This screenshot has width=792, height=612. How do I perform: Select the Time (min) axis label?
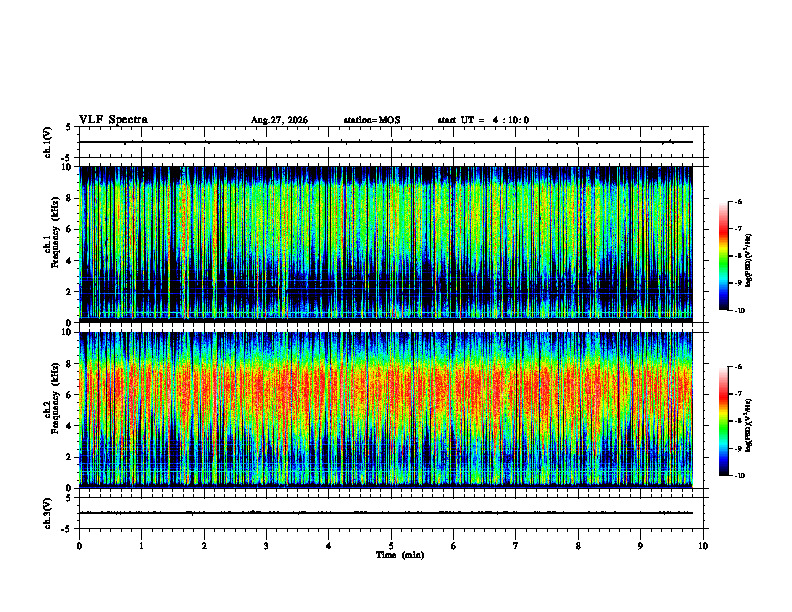[400, 555]
